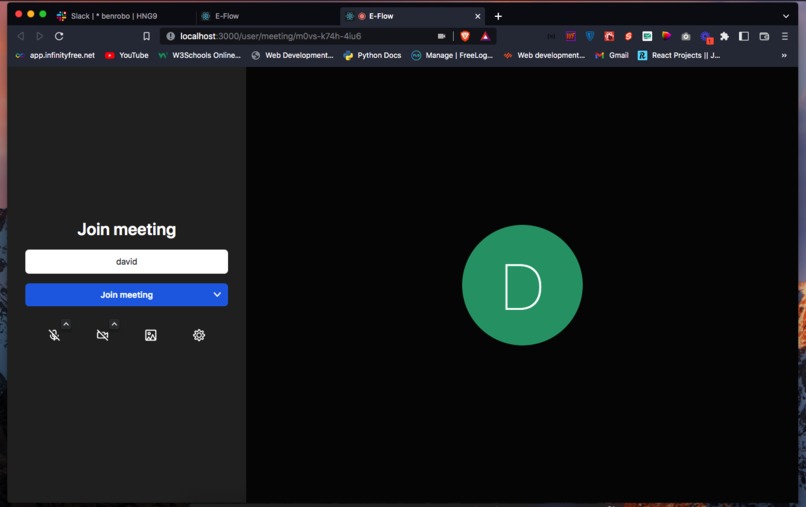Click the screenshot camera extension icon
The width and height of the screenshot is (806, 507).
point(686,36)
